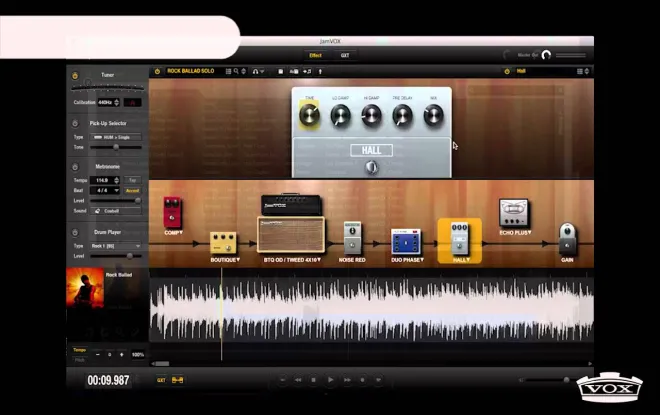Image resolution: width=660 pixels, height=415 pixels.
Task: Select the BOUTIQUE overdrive pedal
Action: point(223,243)
